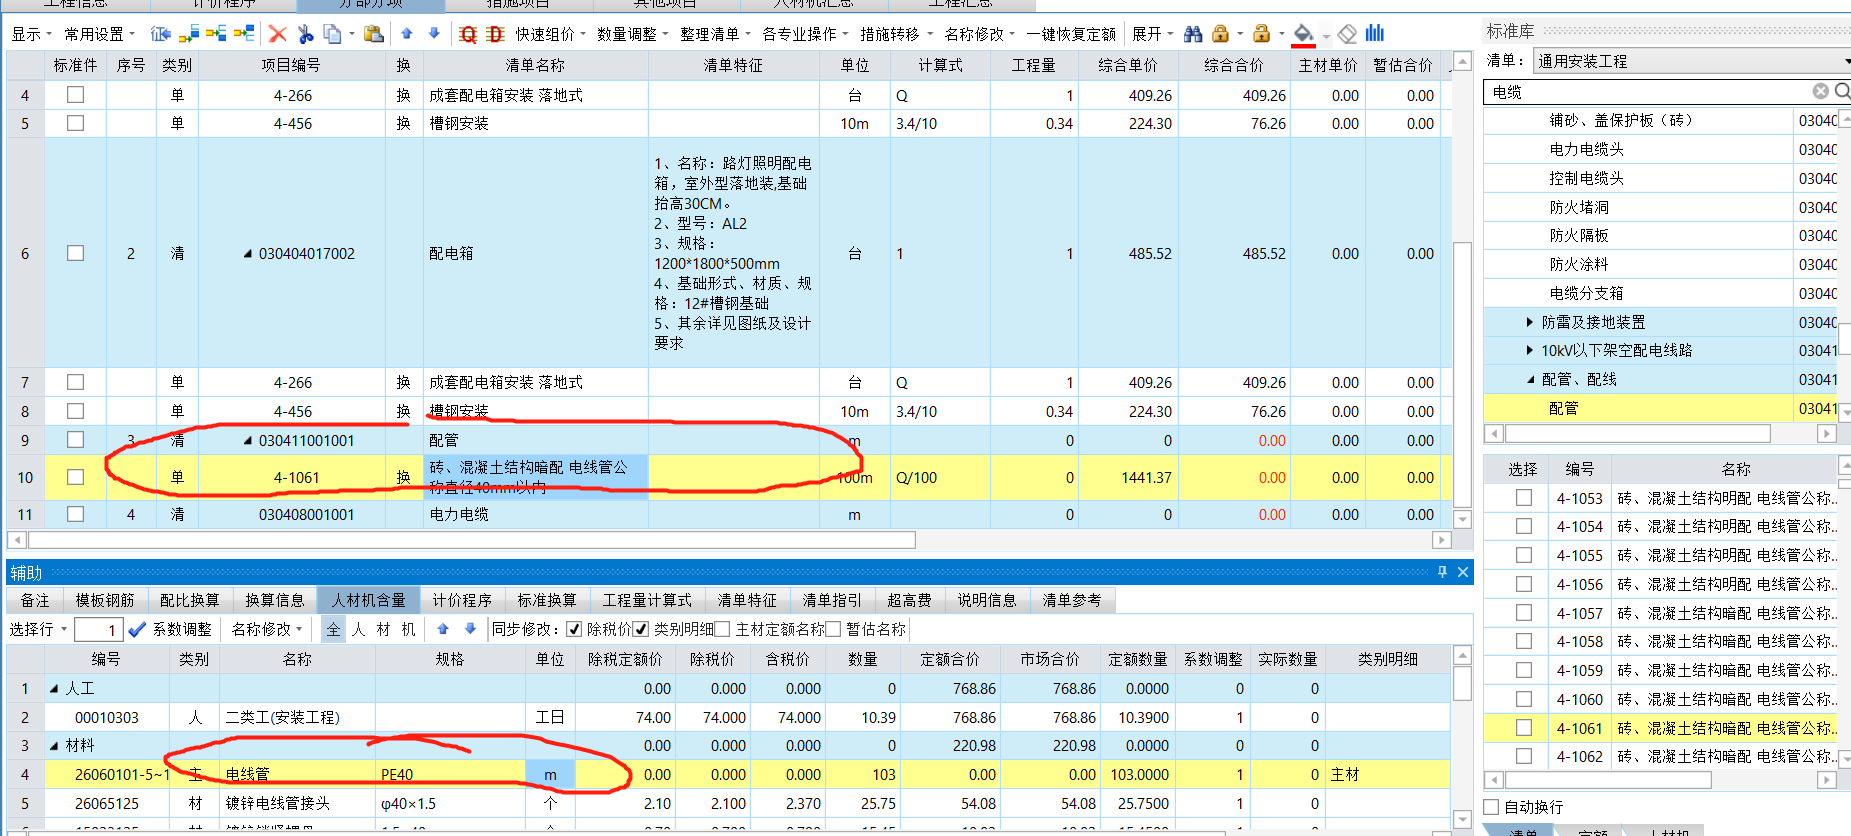Tick the 标准件 checkbox for row 6 配电箱
Viewport: 1851px width, 836px height.
(x=75, y=253)
